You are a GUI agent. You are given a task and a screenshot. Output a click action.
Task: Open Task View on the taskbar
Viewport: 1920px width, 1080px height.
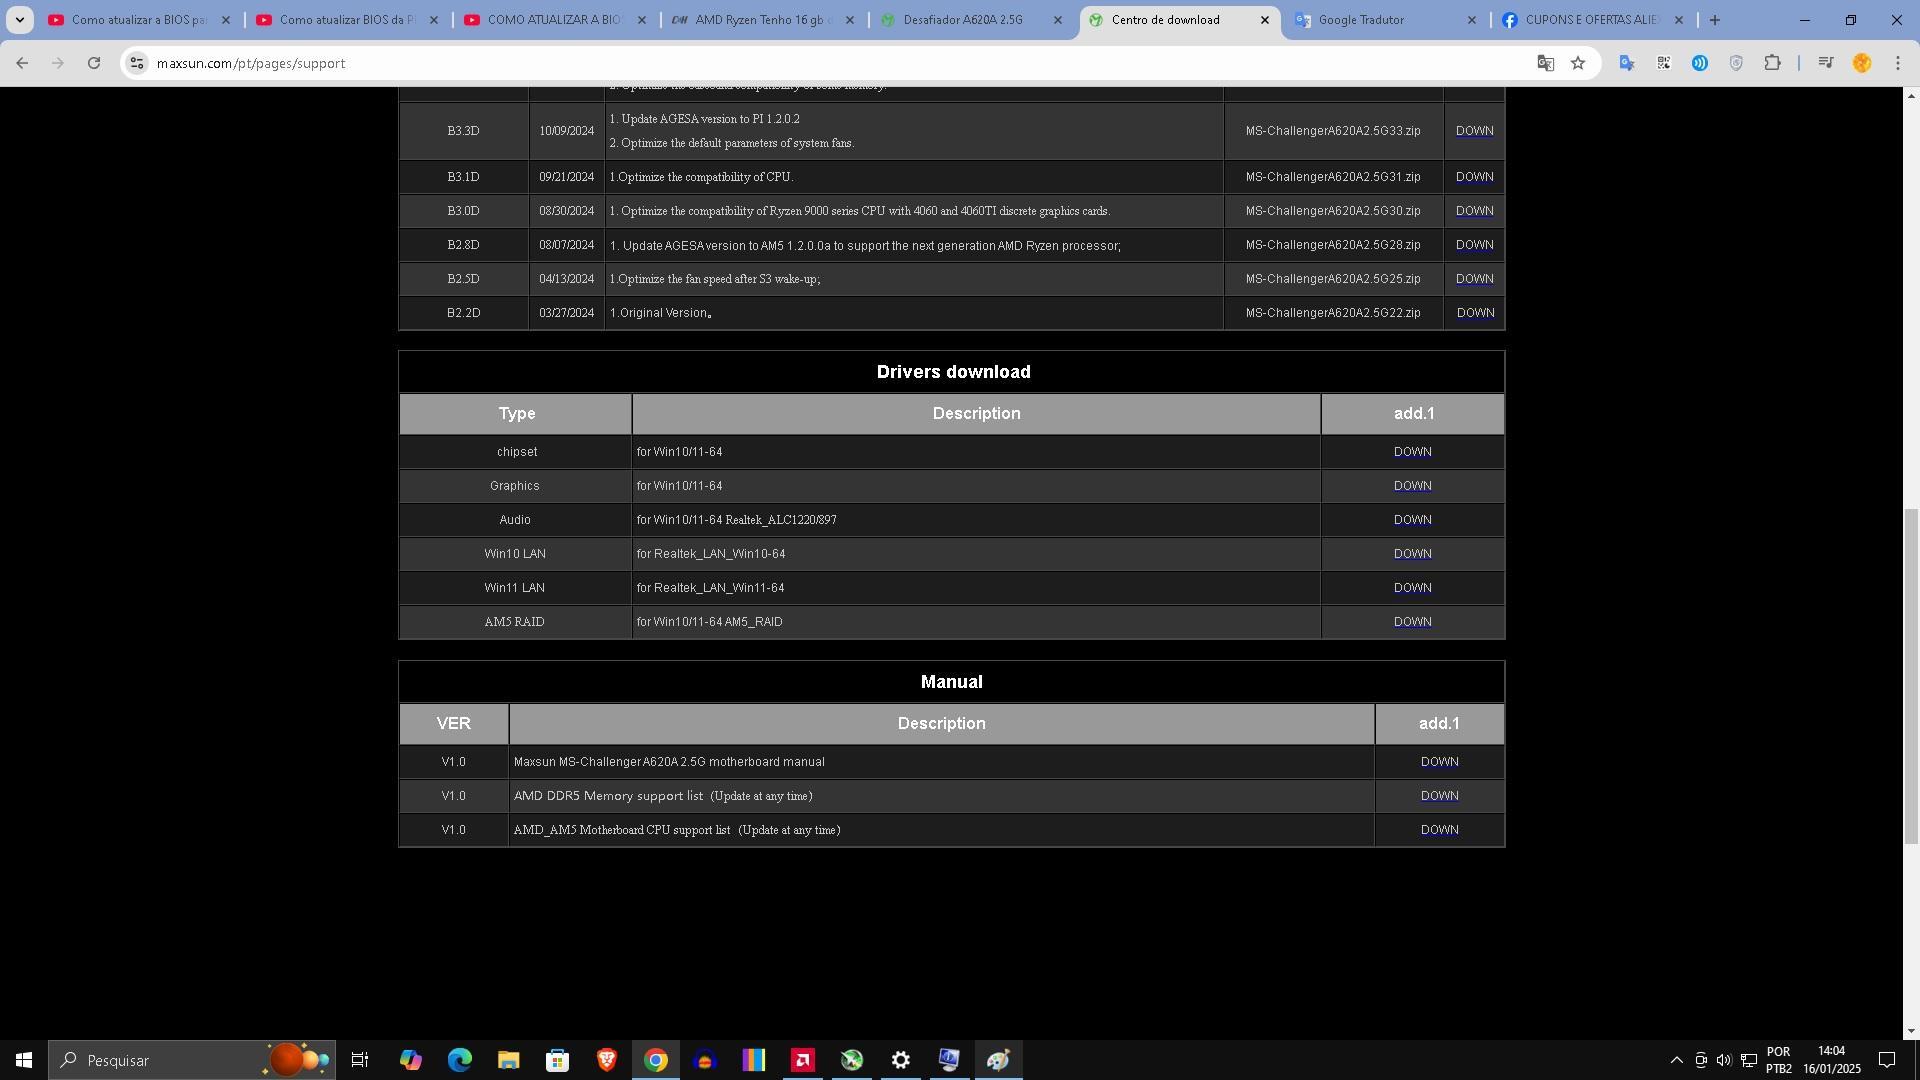pyautogui.click(x=360, y=1060)
